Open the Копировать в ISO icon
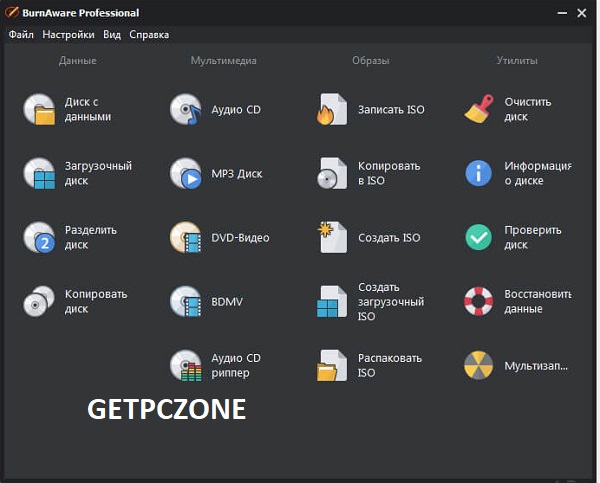The height and width of the screenshot is (483, 600). (332, 173)
